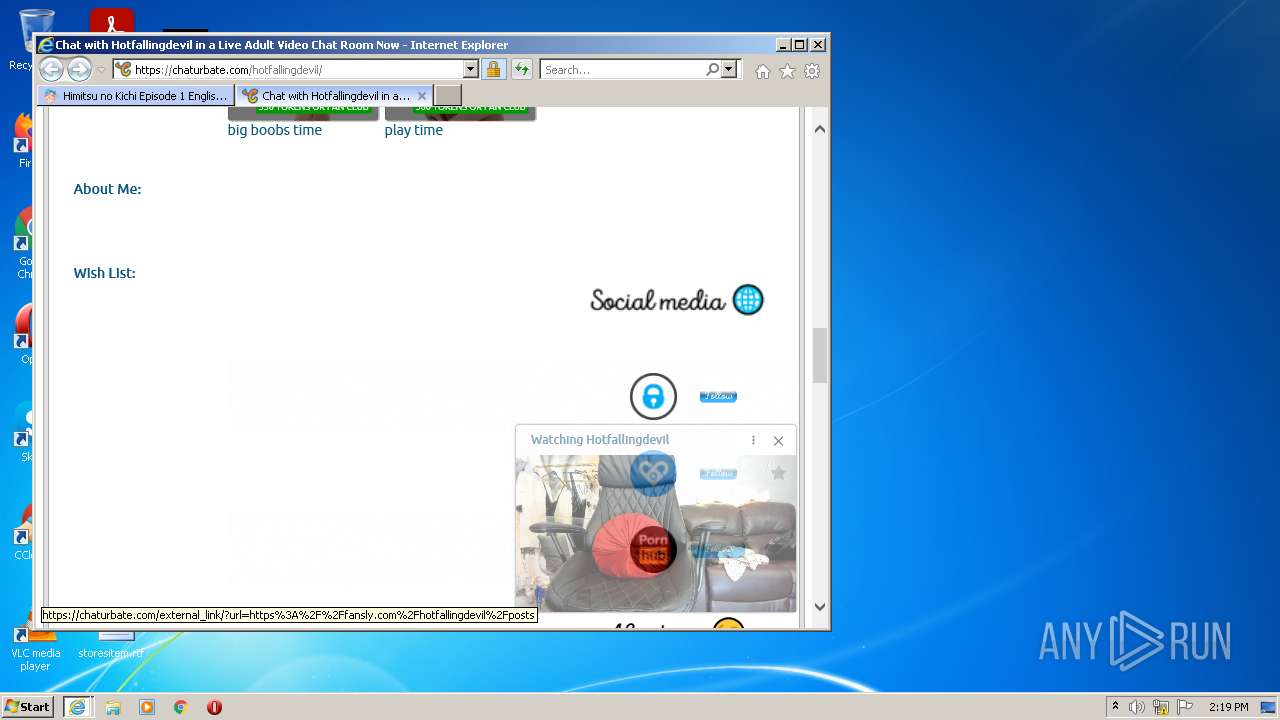Screen dimensions: 1280x720
Task: Click the page scrollbar up arrow
Action: 820,129
